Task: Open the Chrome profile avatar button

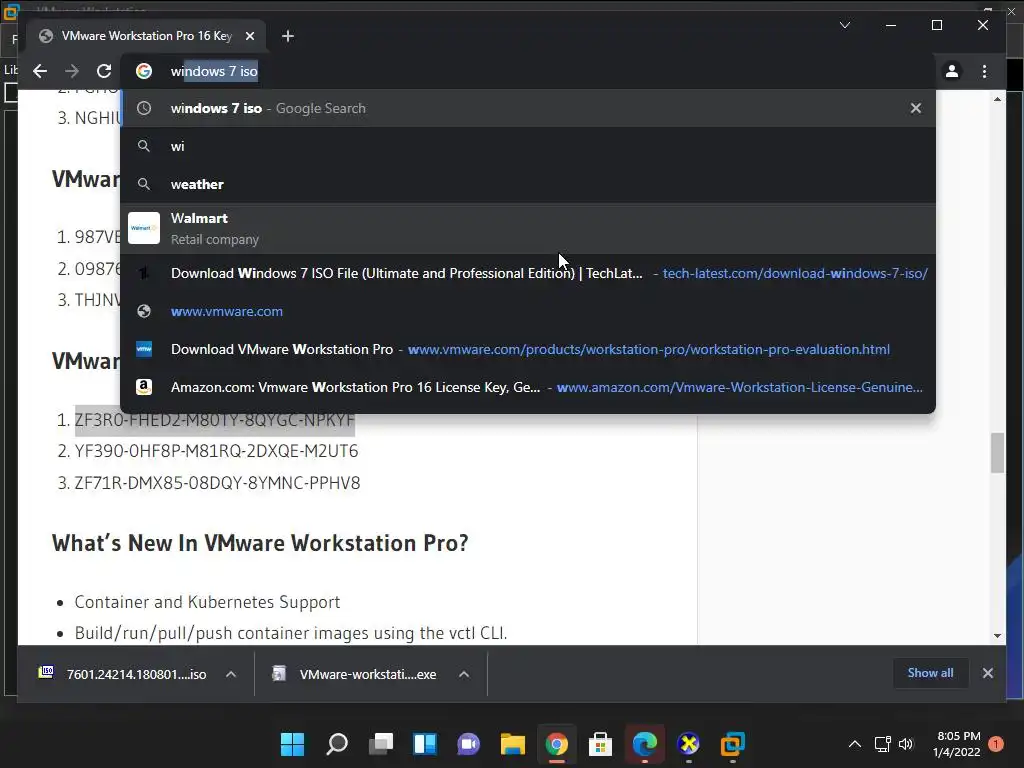Action: coord(952,71)
